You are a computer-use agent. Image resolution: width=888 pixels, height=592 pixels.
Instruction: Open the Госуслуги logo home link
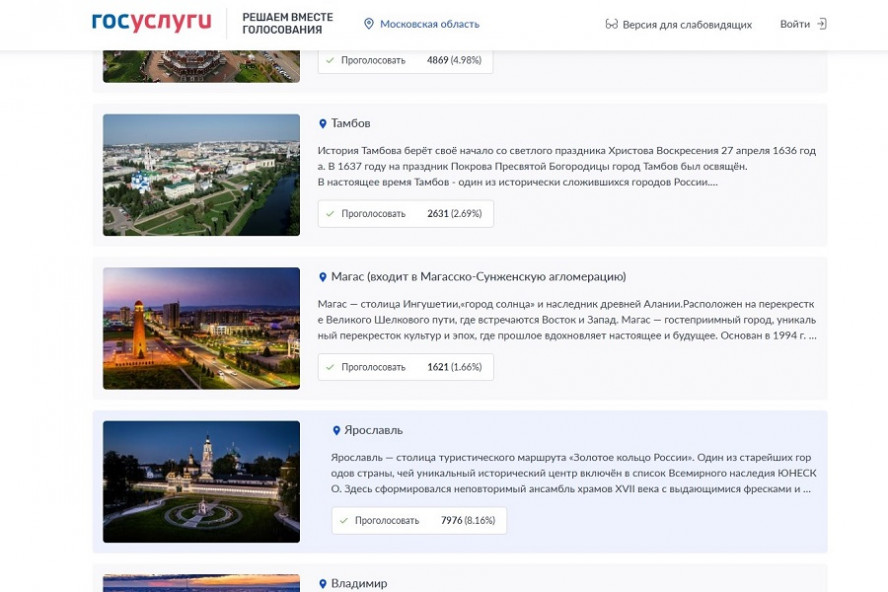(x=151, y=23)
